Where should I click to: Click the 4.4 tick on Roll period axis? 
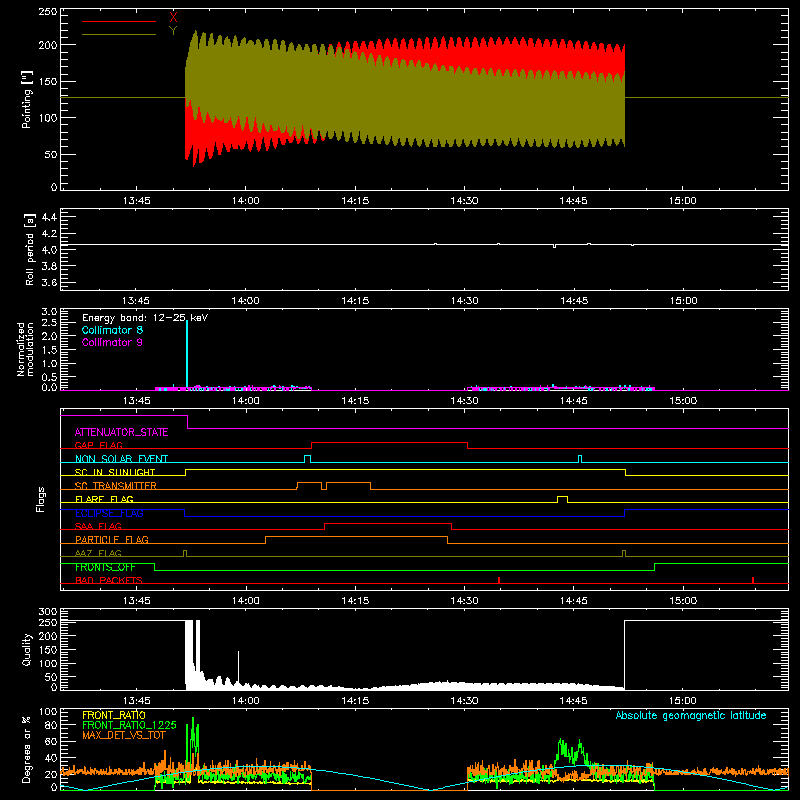(49, 217)
